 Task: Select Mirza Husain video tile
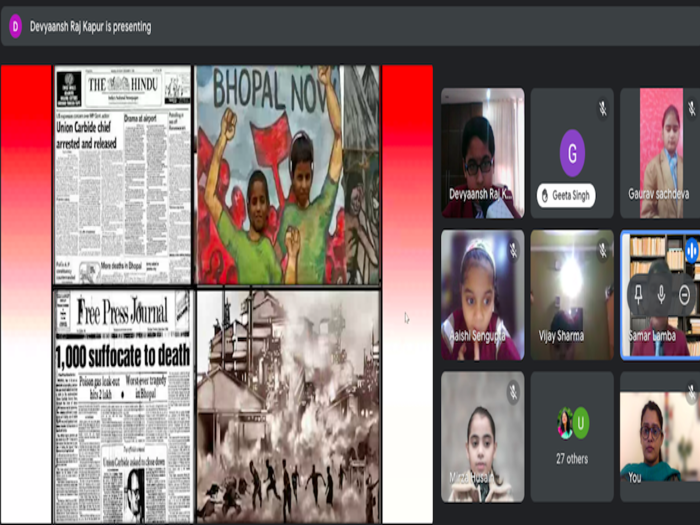[483, 437]
